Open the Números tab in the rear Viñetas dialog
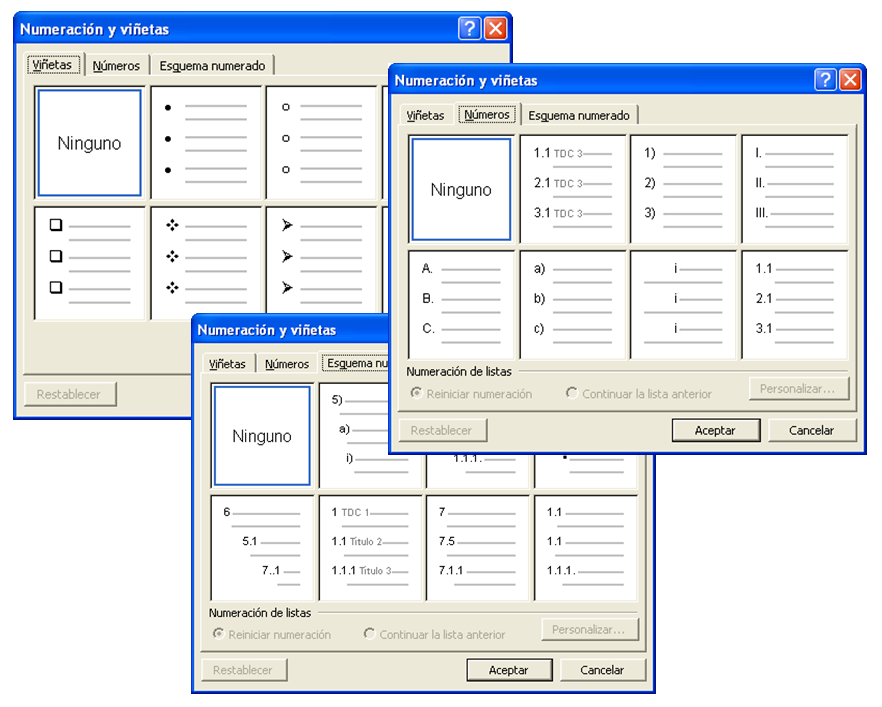Viewport: 882px width, 707px height. [116, 66]
